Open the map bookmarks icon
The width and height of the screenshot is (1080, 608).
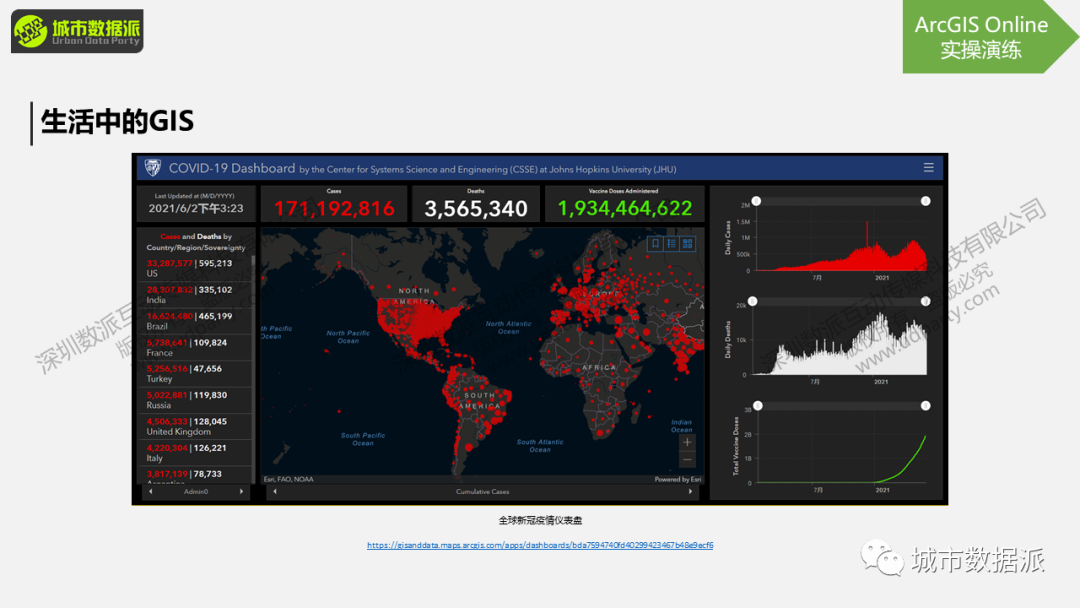click(x=655, y=244)
